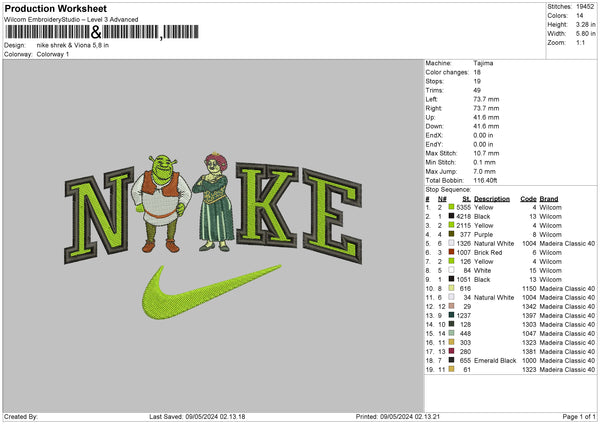Click the green swoosh in the design
Viewport: 600px width, 424px height.
[x=211, y=292]
